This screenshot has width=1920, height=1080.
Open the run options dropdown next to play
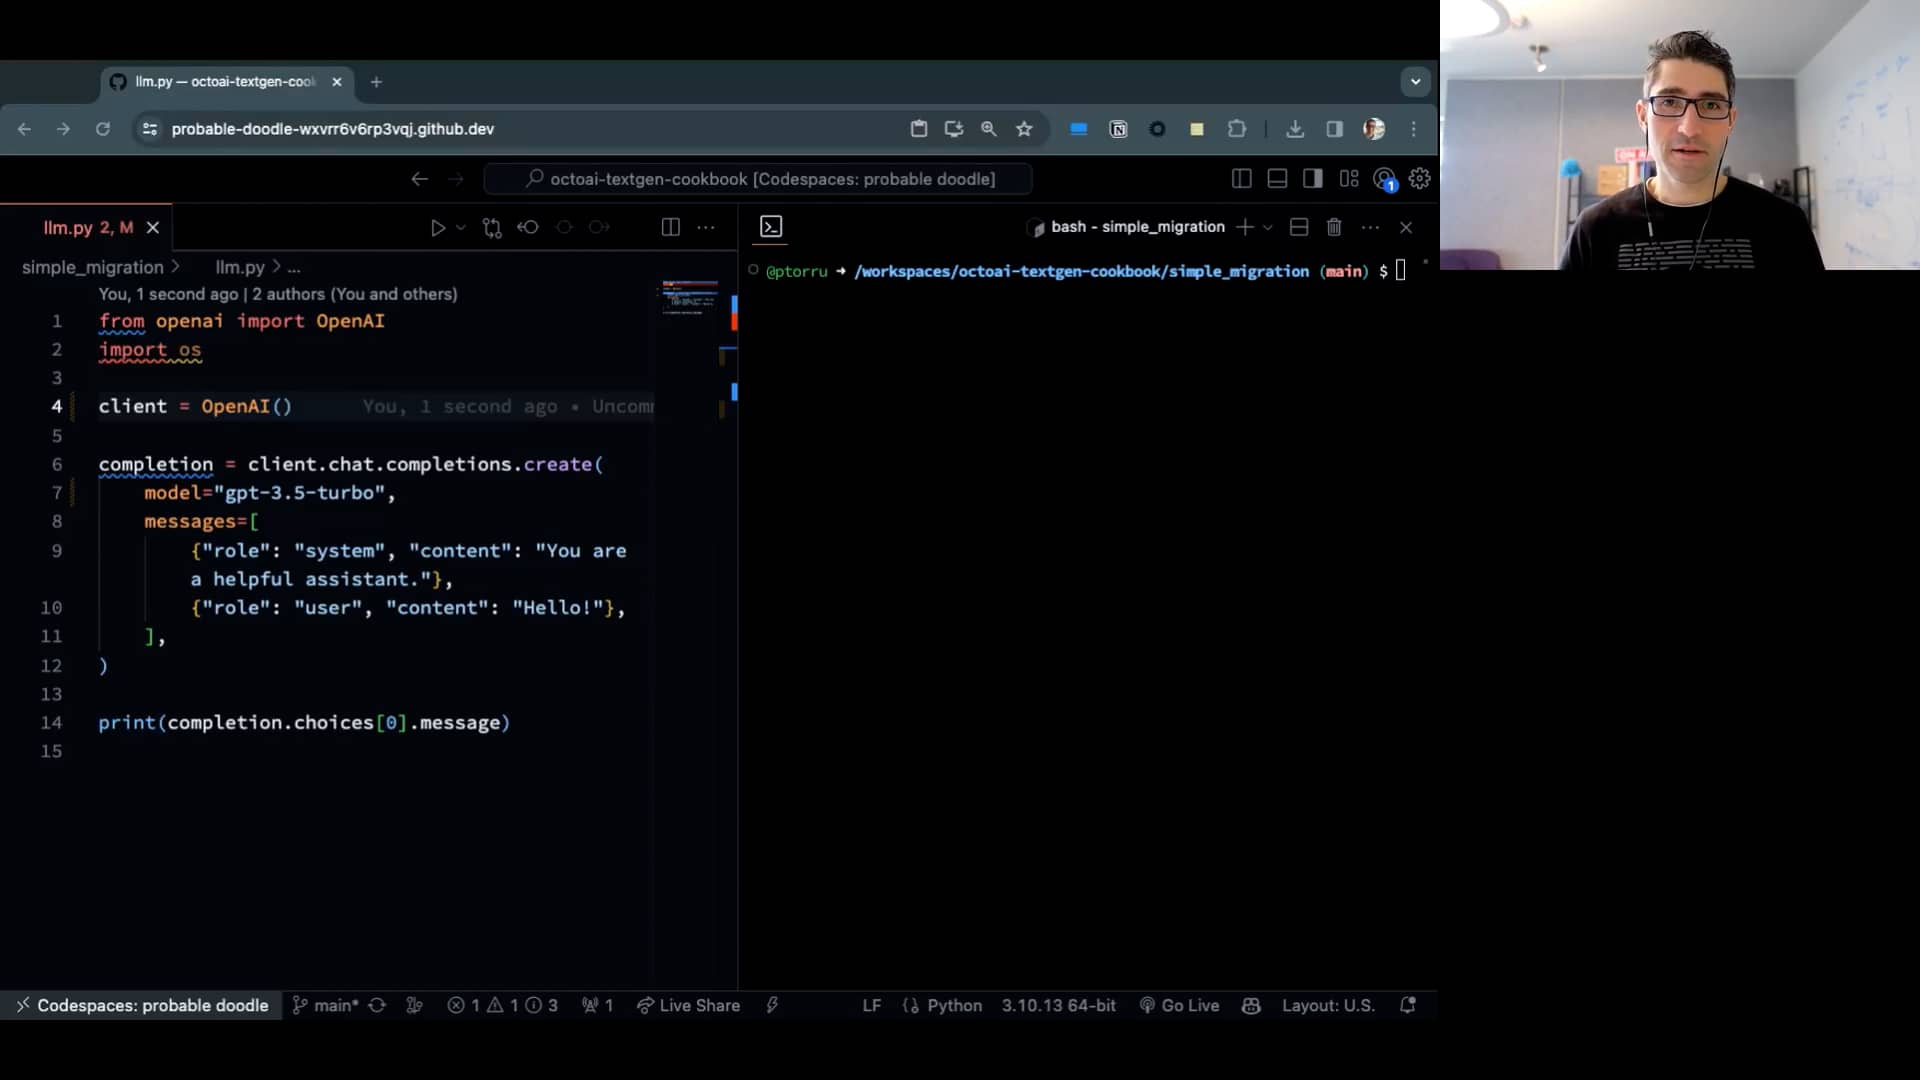click(460, 227)
